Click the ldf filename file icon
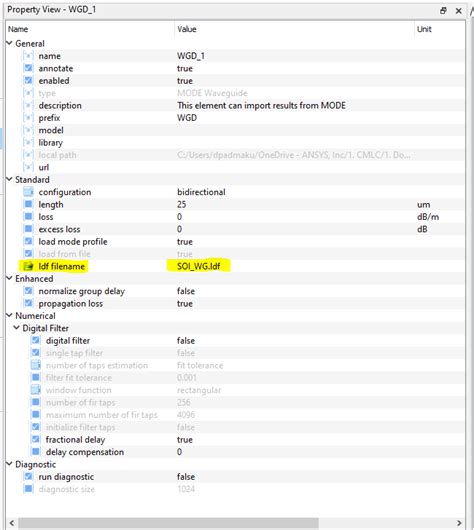Viewport: 474px width, 530px height. point(28,266)
